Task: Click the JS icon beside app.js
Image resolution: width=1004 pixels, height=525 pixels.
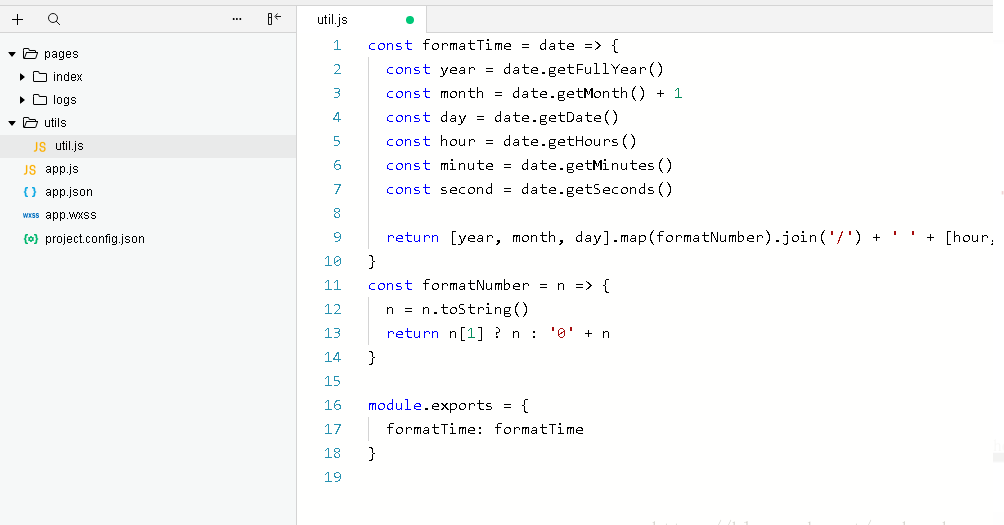Action: click(30, 169)
